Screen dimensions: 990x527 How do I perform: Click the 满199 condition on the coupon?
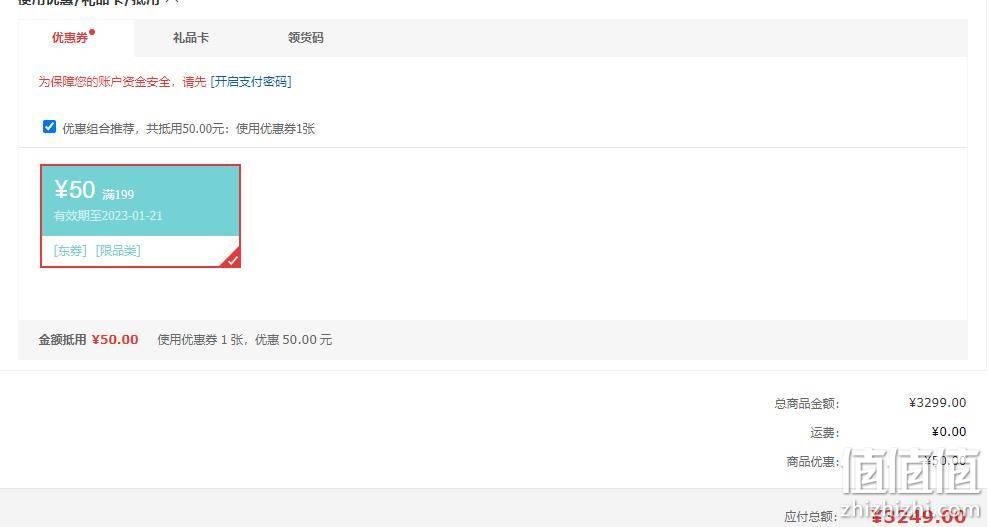118,194
